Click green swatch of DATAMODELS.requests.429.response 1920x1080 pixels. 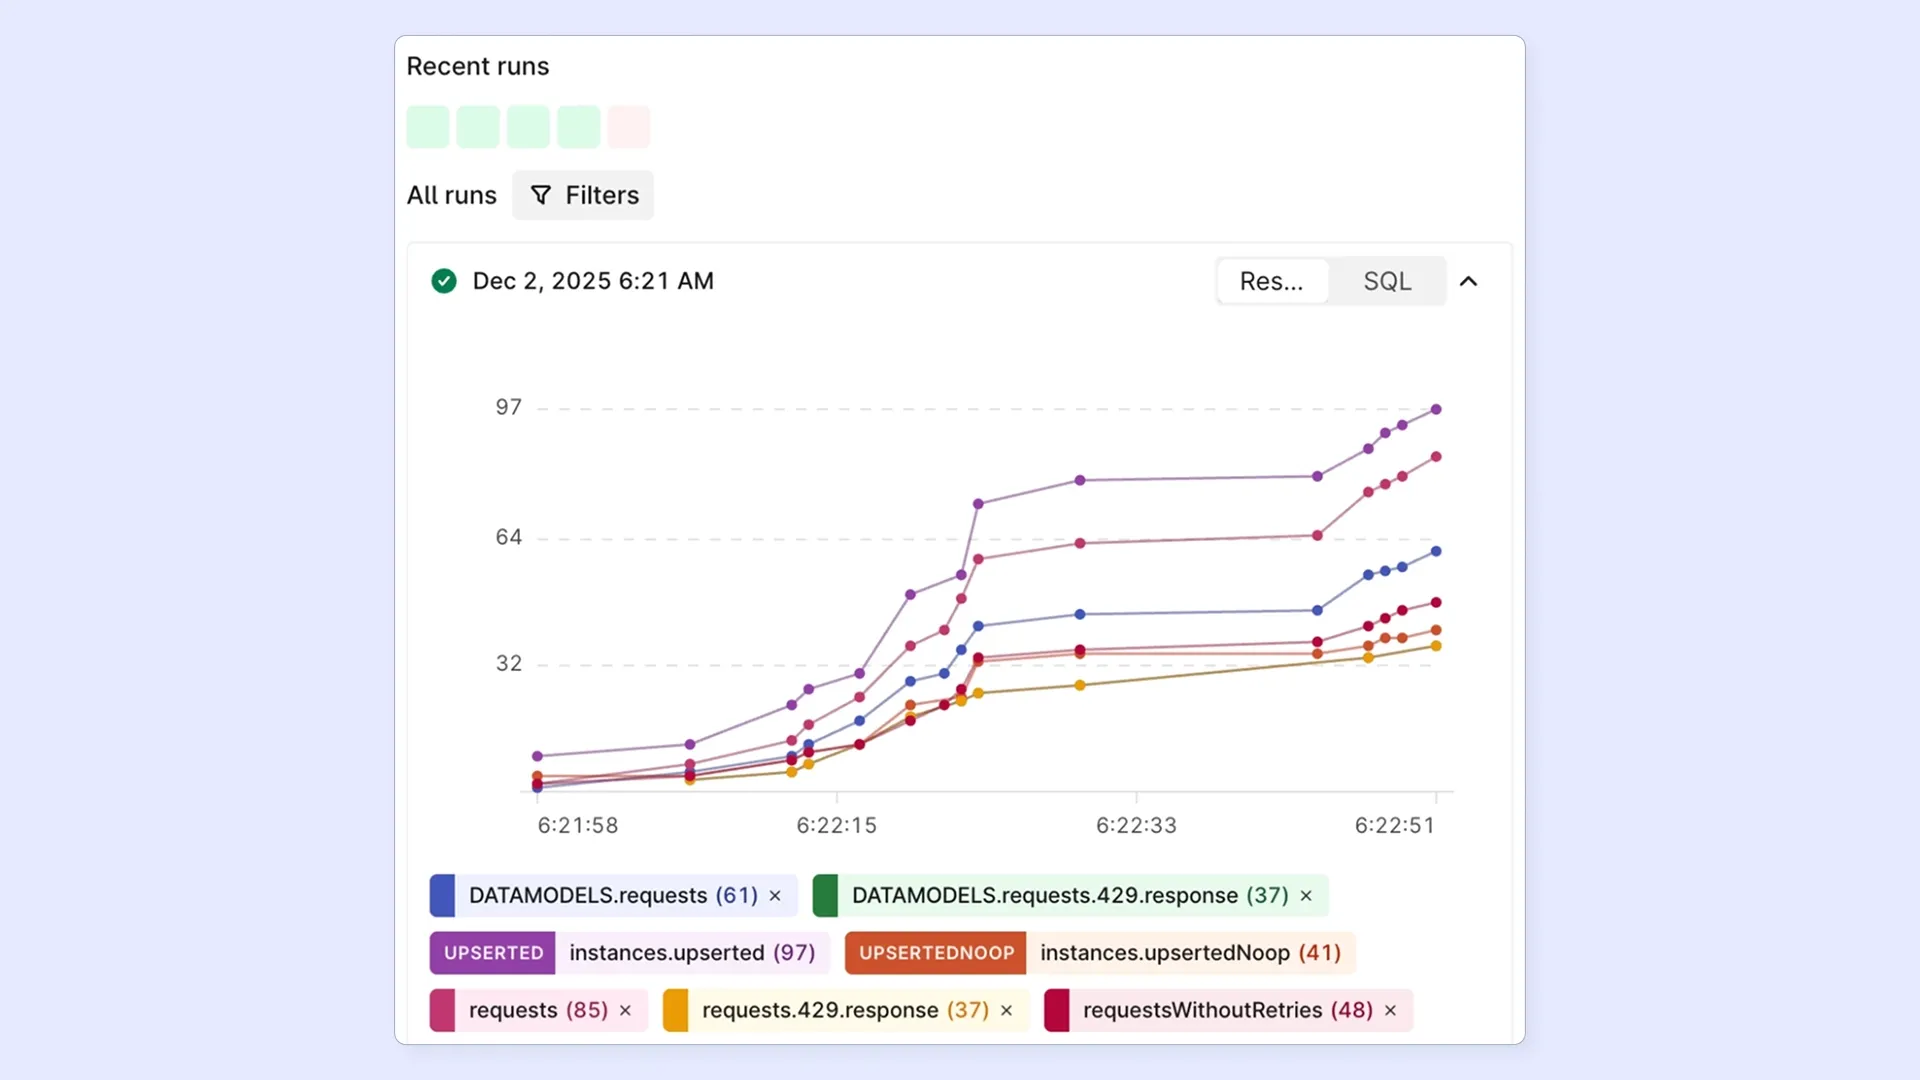click(825, 896)
